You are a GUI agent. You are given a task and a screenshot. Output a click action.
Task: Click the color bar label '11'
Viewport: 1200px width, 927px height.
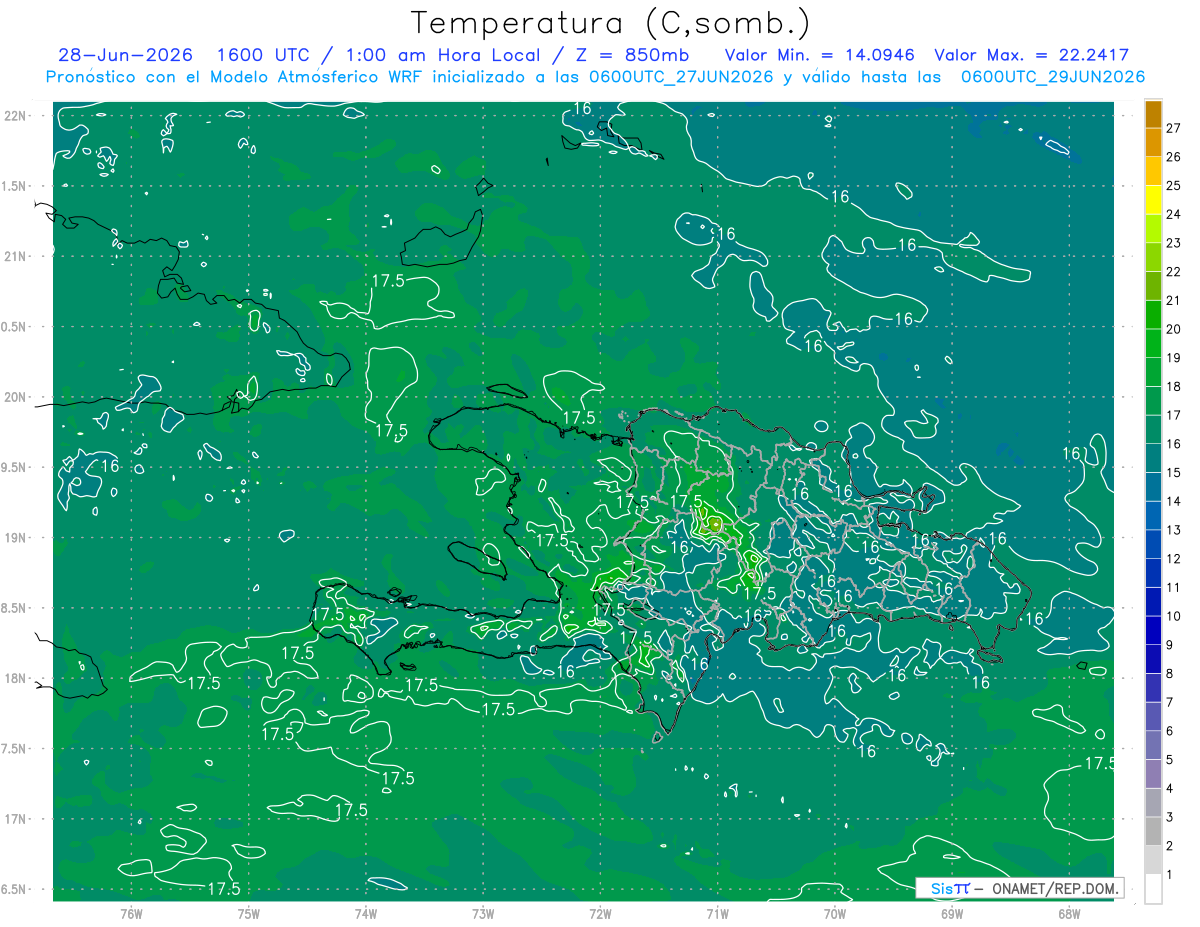1174,587
